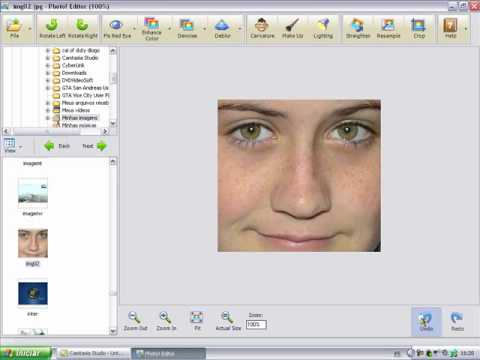Open the Denoise dropdown arrow
Viewport: 480px width, 360px height.
point(205,29)
